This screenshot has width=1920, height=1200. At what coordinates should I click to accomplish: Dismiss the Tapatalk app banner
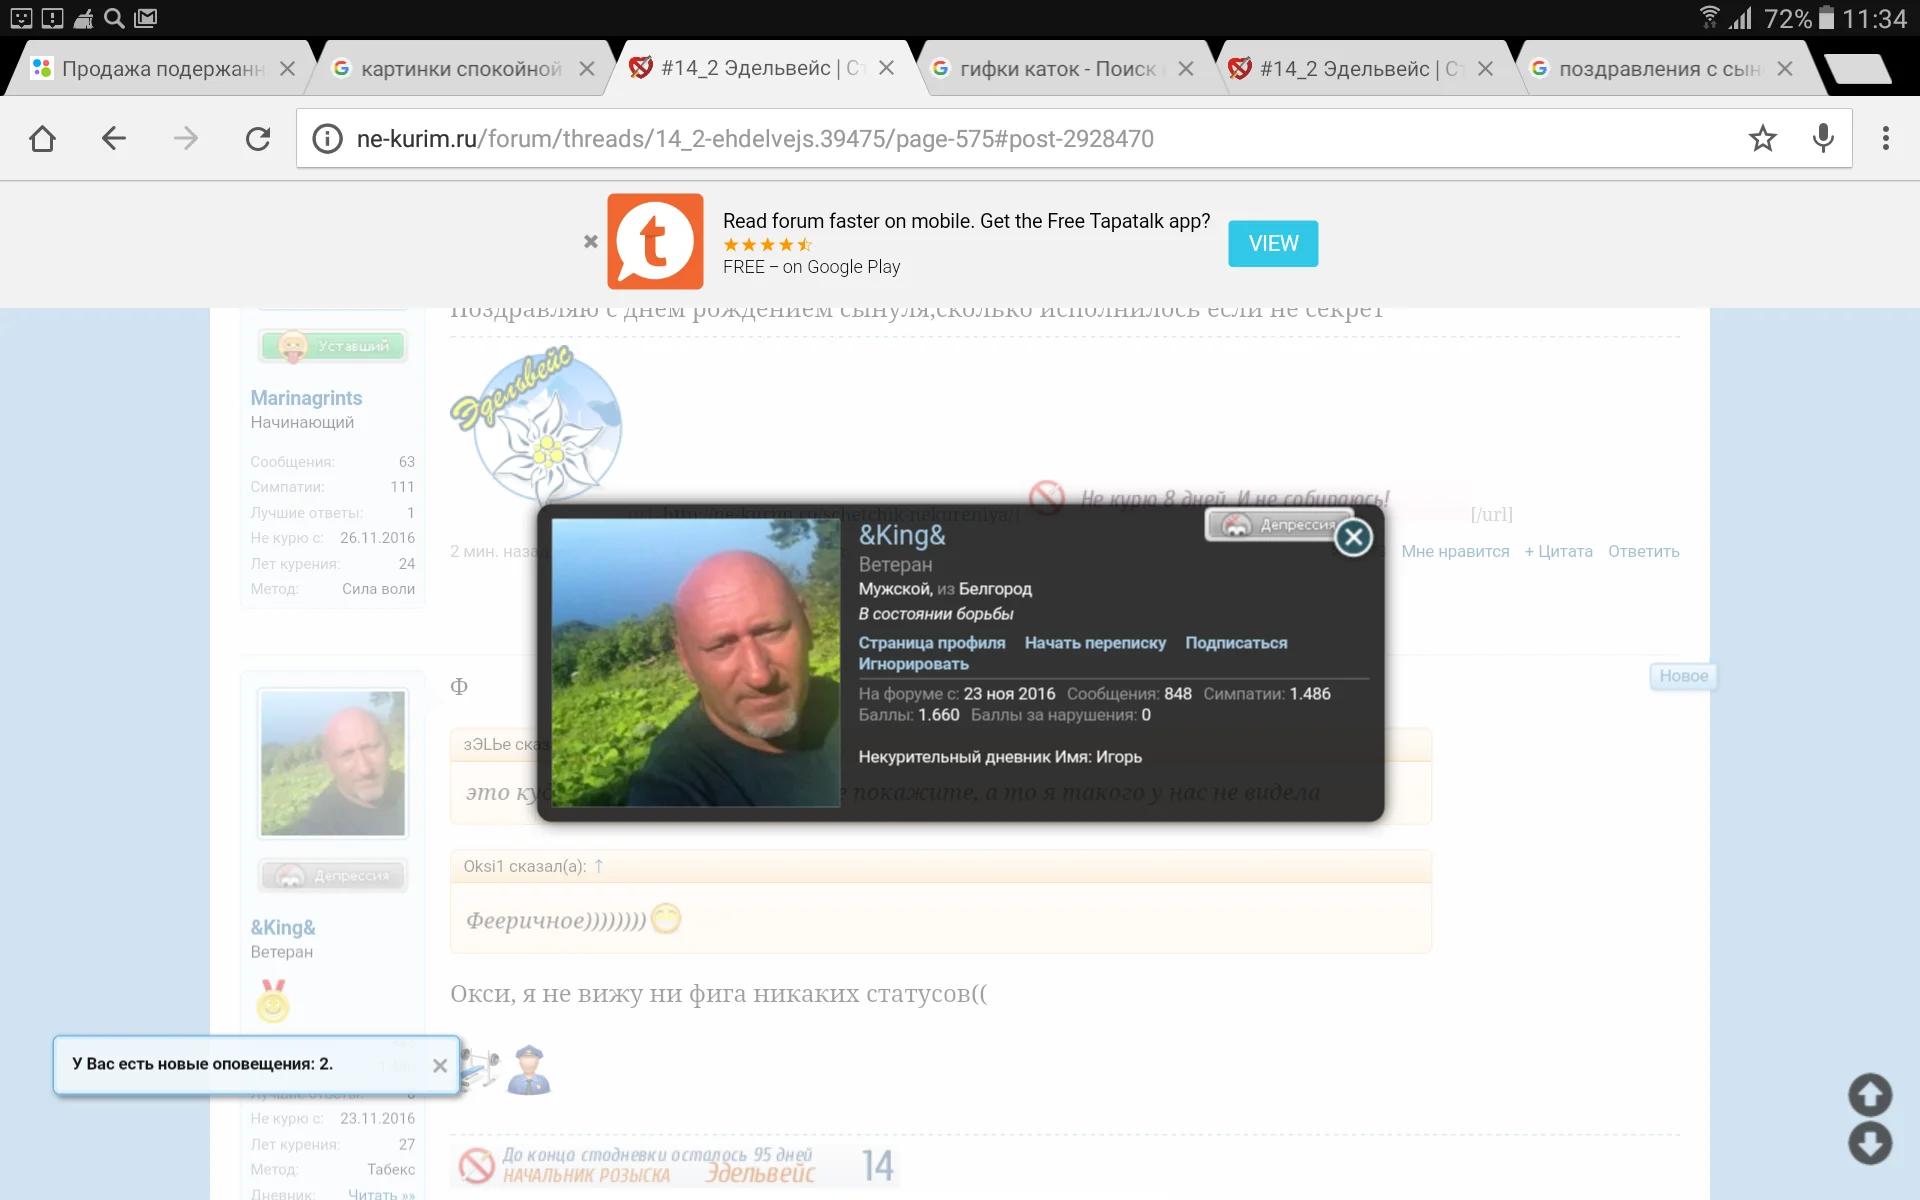590,242
